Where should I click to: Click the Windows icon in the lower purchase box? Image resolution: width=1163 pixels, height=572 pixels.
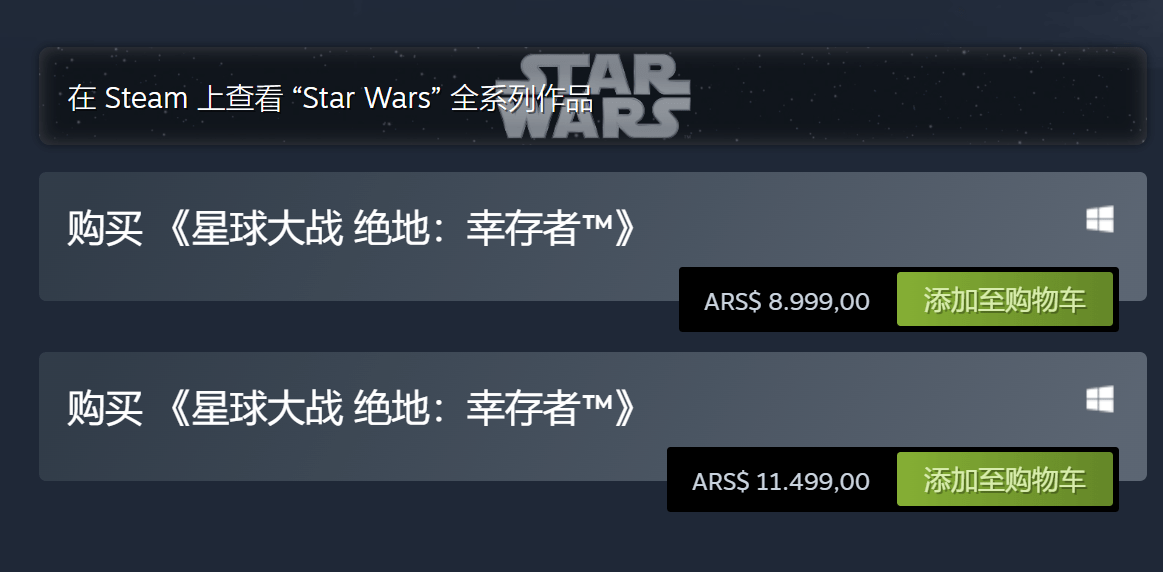coord(1100,400)
